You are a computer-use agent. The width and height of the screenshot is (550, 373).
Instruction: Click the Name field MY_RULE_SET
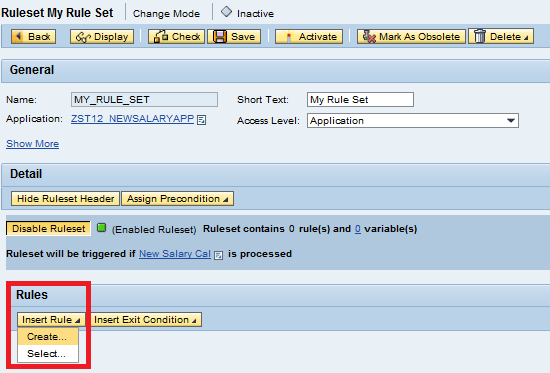coord(144,100)
